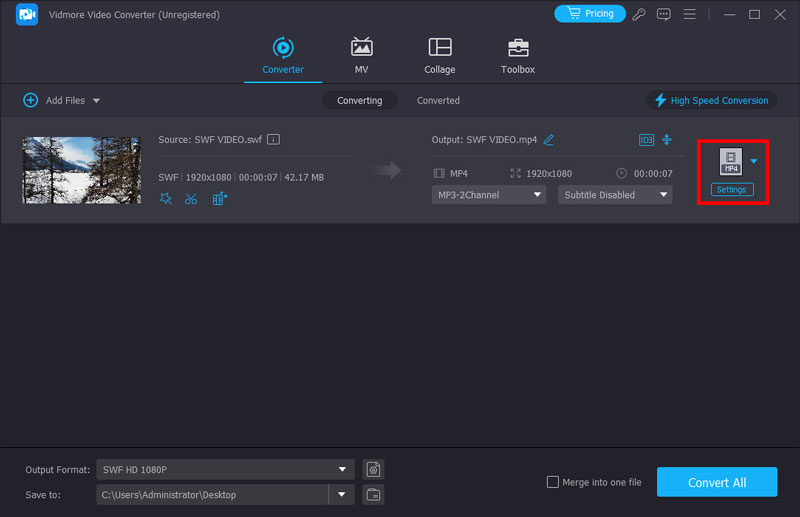This screenshot has width=800, height=517.
Task: Enable Merge into one file checkbox
Action: (x=553, y=482)
